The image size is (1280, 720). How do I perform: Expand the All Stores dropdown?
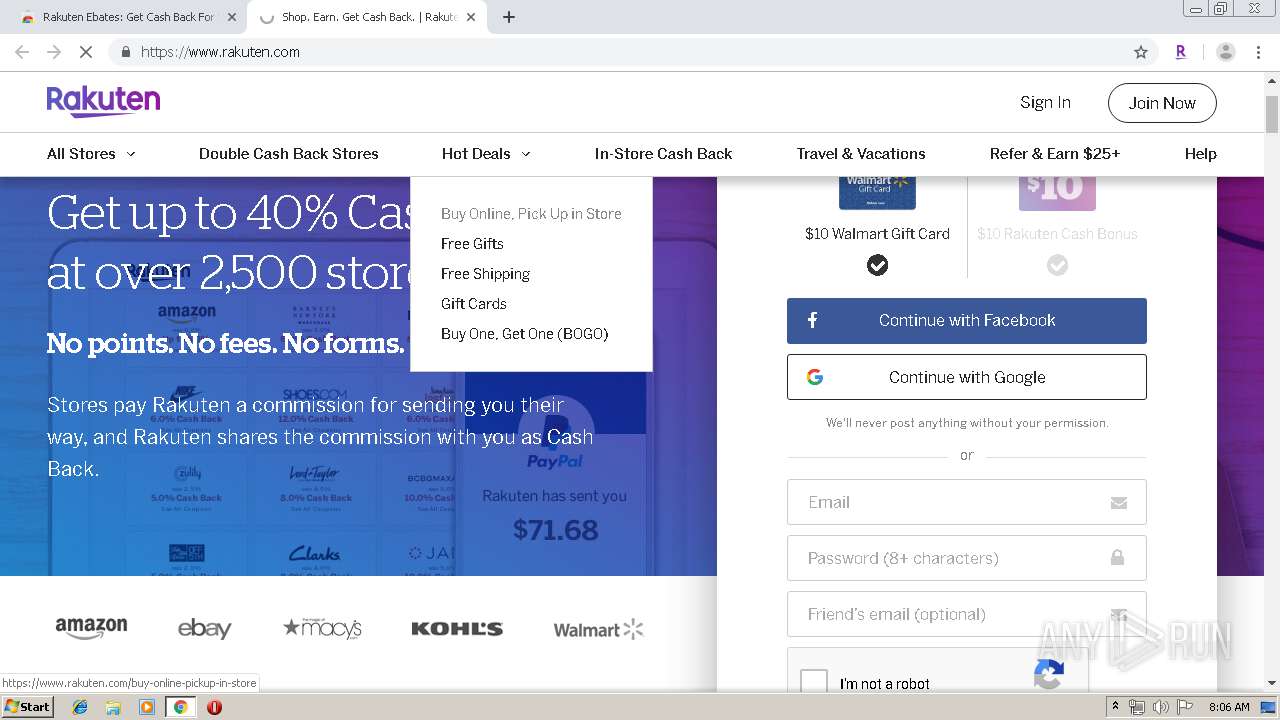[91, 154]
